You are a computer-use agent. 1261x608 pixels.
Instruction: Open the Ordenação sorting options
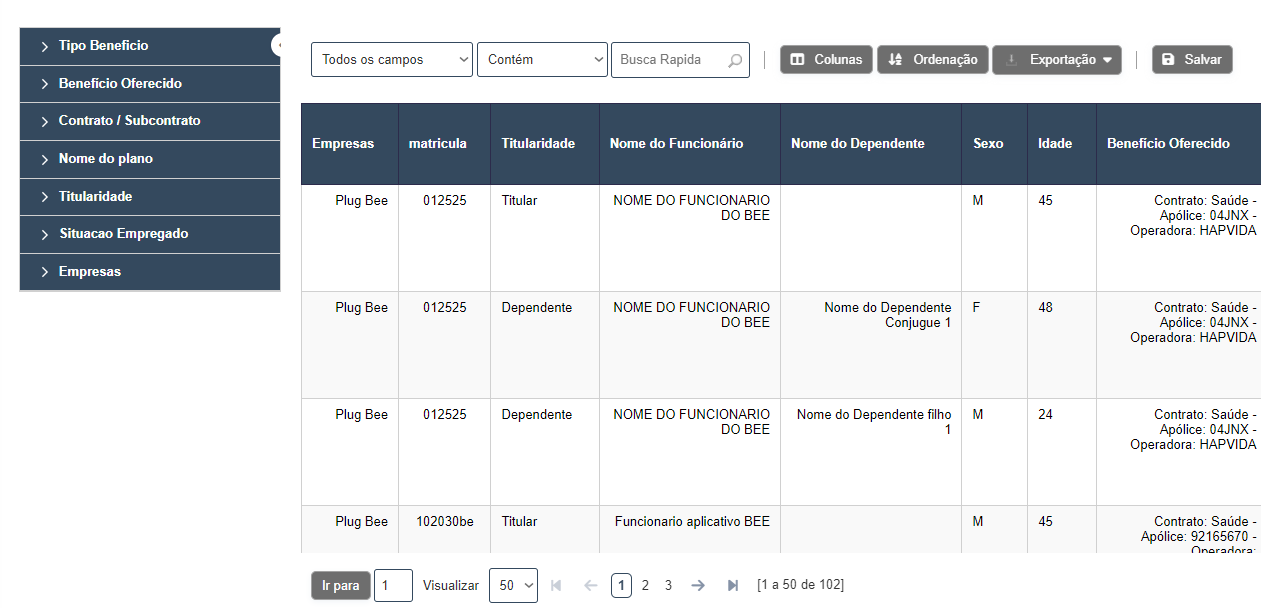point(933,60)
